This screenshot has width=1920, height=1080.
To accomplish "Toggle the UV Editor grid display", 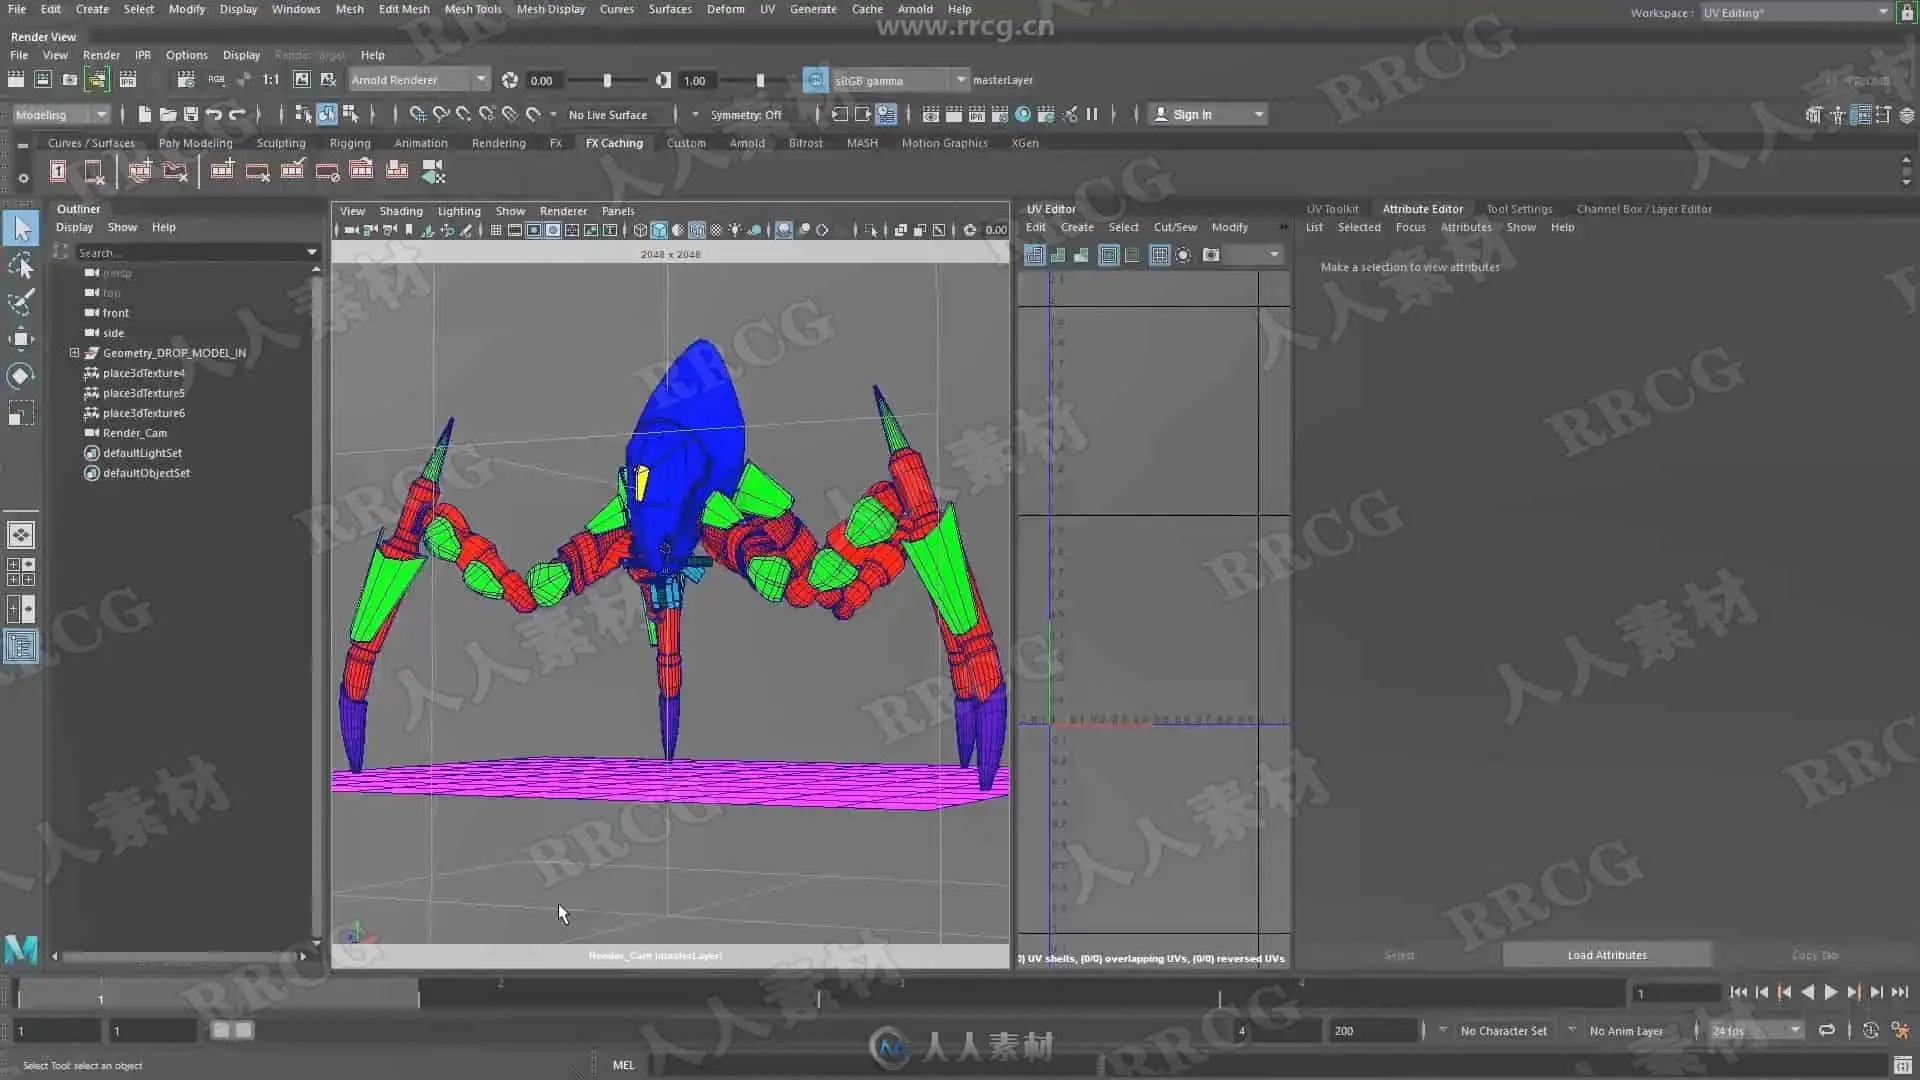I will coord(1159,255).
